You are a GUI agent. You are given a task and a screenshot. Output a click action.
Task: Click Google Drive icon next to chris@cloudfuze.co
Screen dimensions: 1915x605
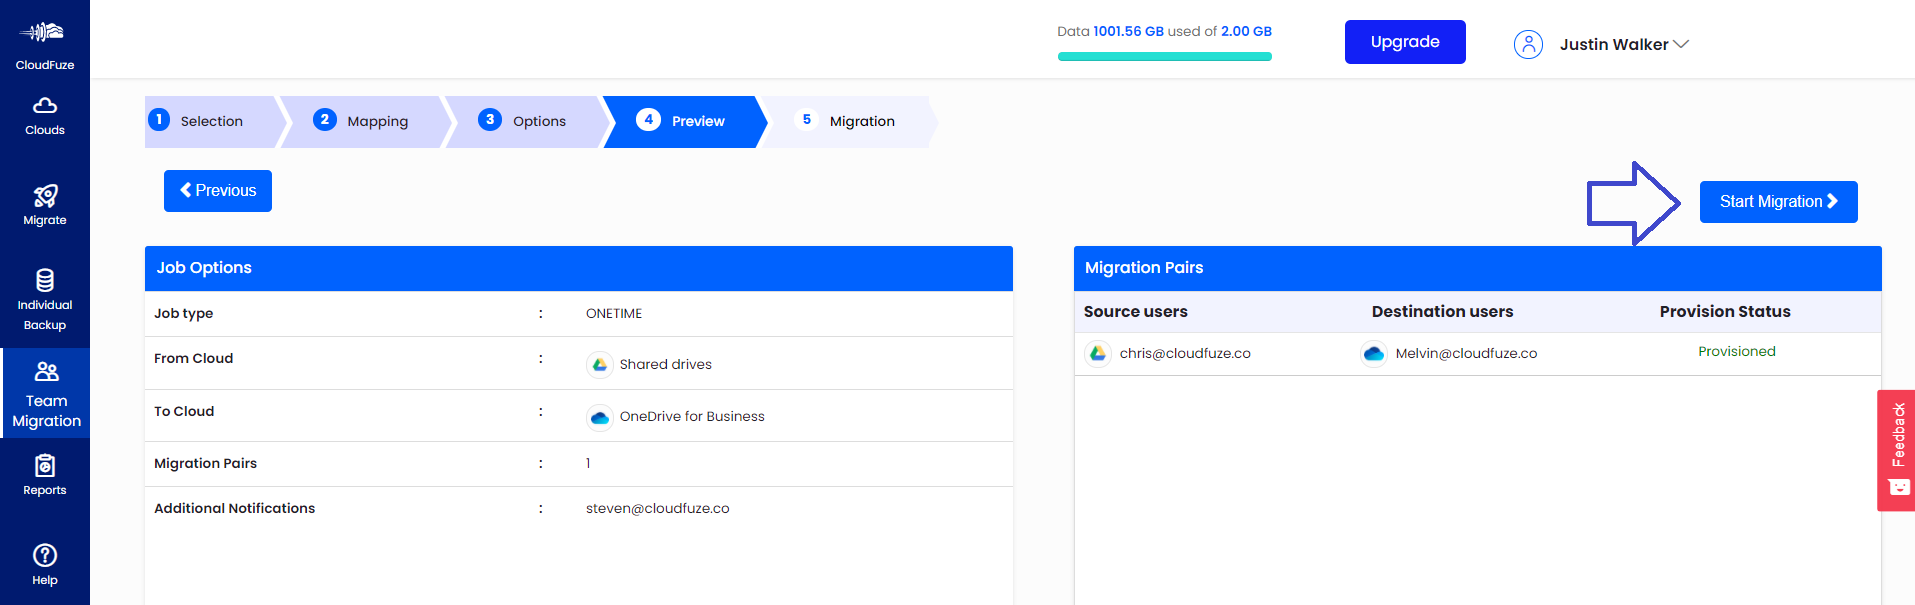tap(1098, 353)
